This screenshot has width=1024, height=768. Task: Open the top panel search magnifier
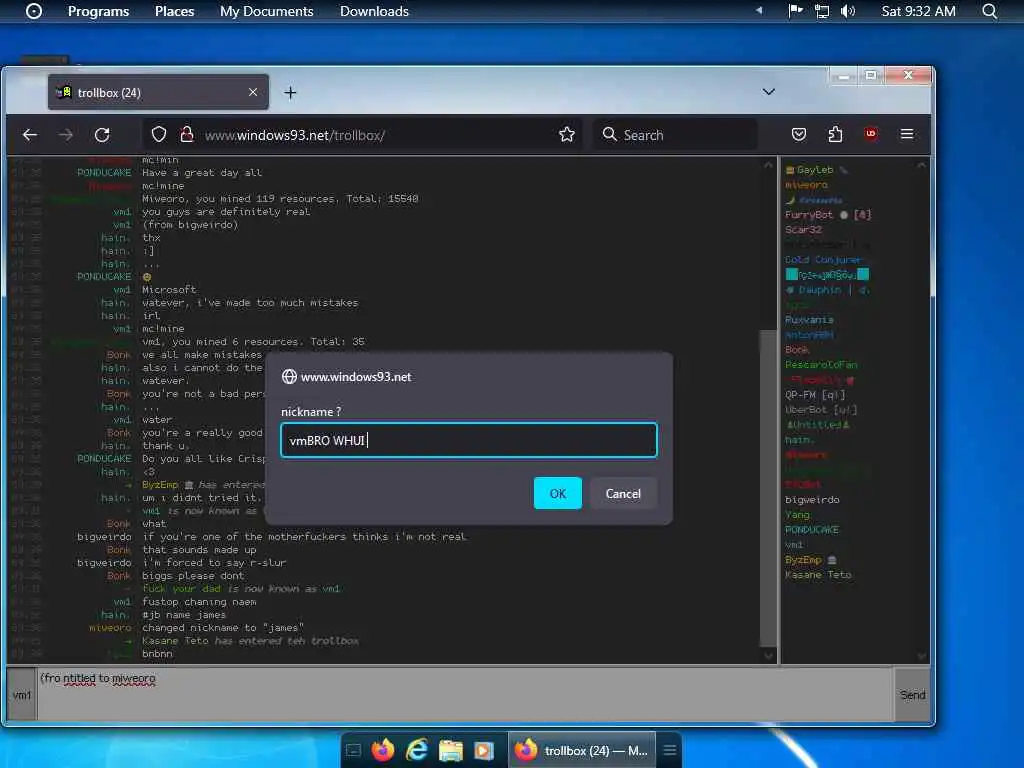click(989, 11)
